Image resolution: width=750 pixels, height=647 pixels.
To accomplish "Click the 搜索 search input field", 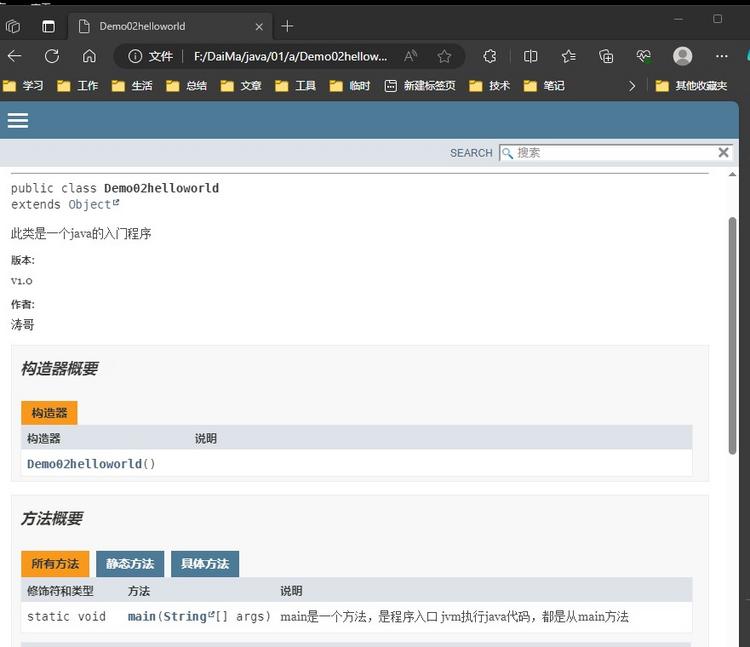I will 615,153.
